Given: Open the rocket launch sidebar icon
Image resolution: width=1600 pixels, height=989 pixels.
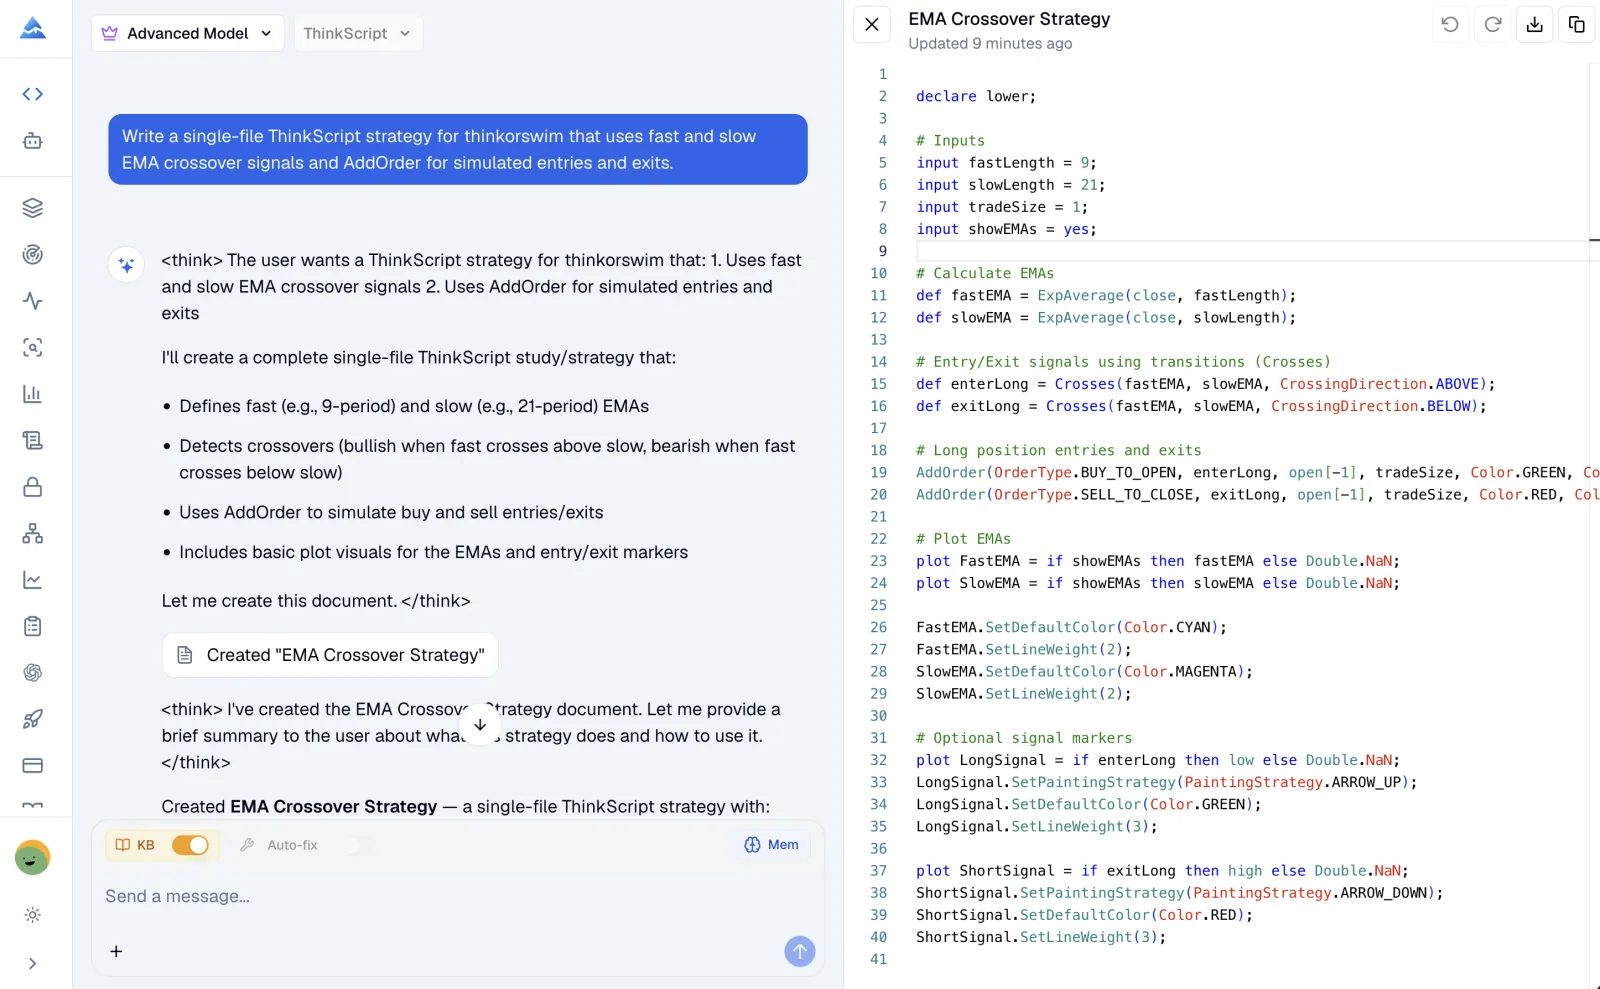Looking at the screenshot, I should coord(33,719).
